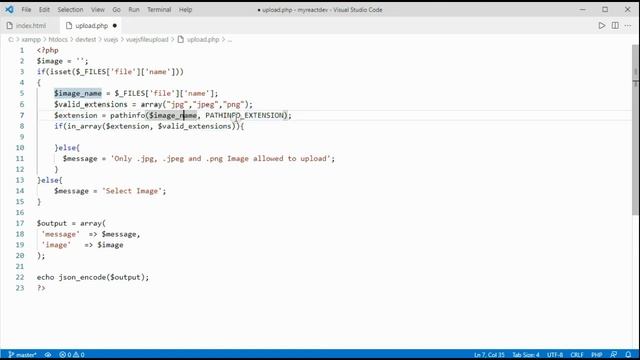The height and width of the screenshot is (360, 640).
Task: Click the window title text in title bar
Action: coord(320,9)
